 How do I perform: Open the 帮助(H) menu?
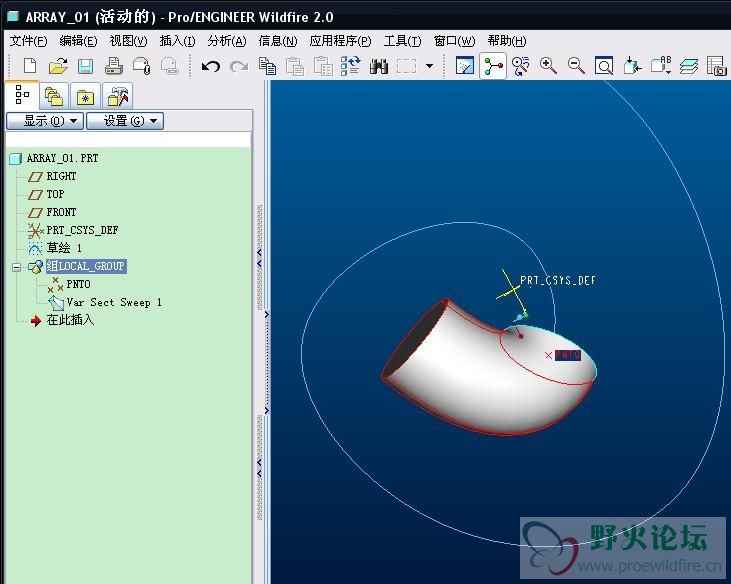click(507, 41)
